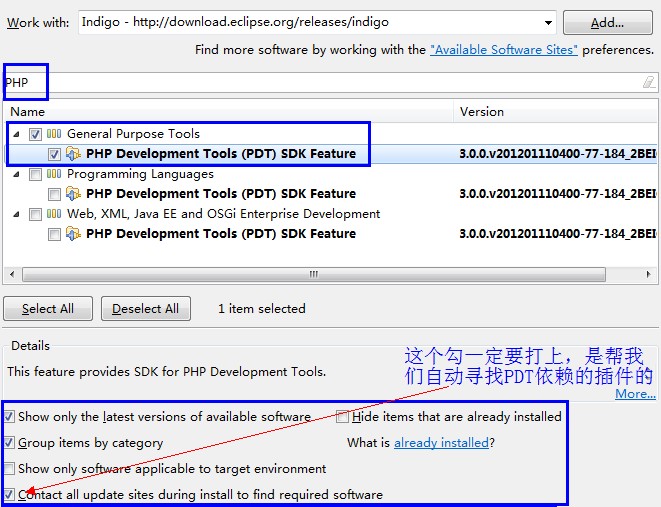Click the details description text for PHP SDK
Image resolution: width=661 pixels, height=507 pixels.
pos(167,372)
